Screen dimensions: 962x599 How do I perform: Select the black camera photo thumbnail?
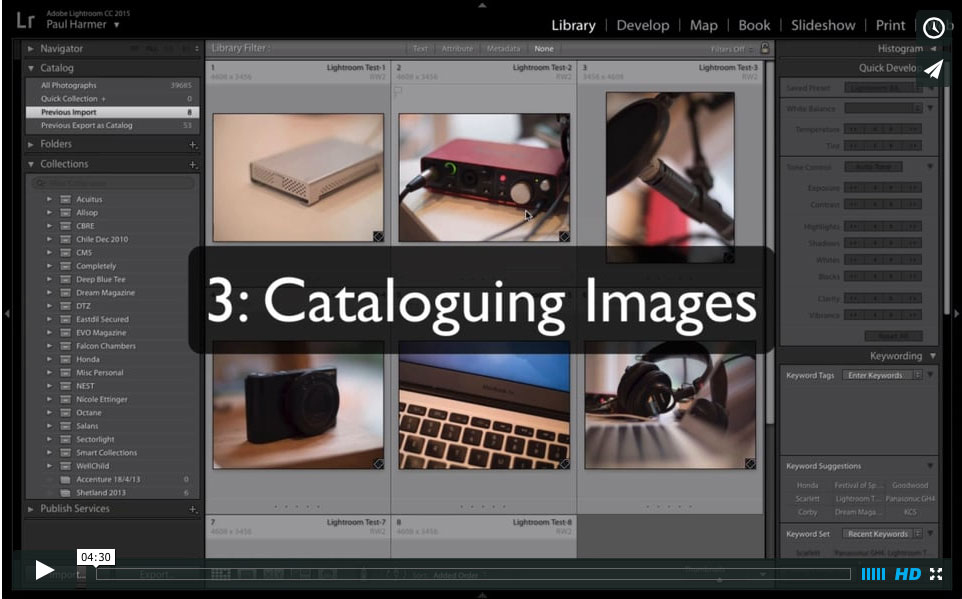click(x=298, y=405)
